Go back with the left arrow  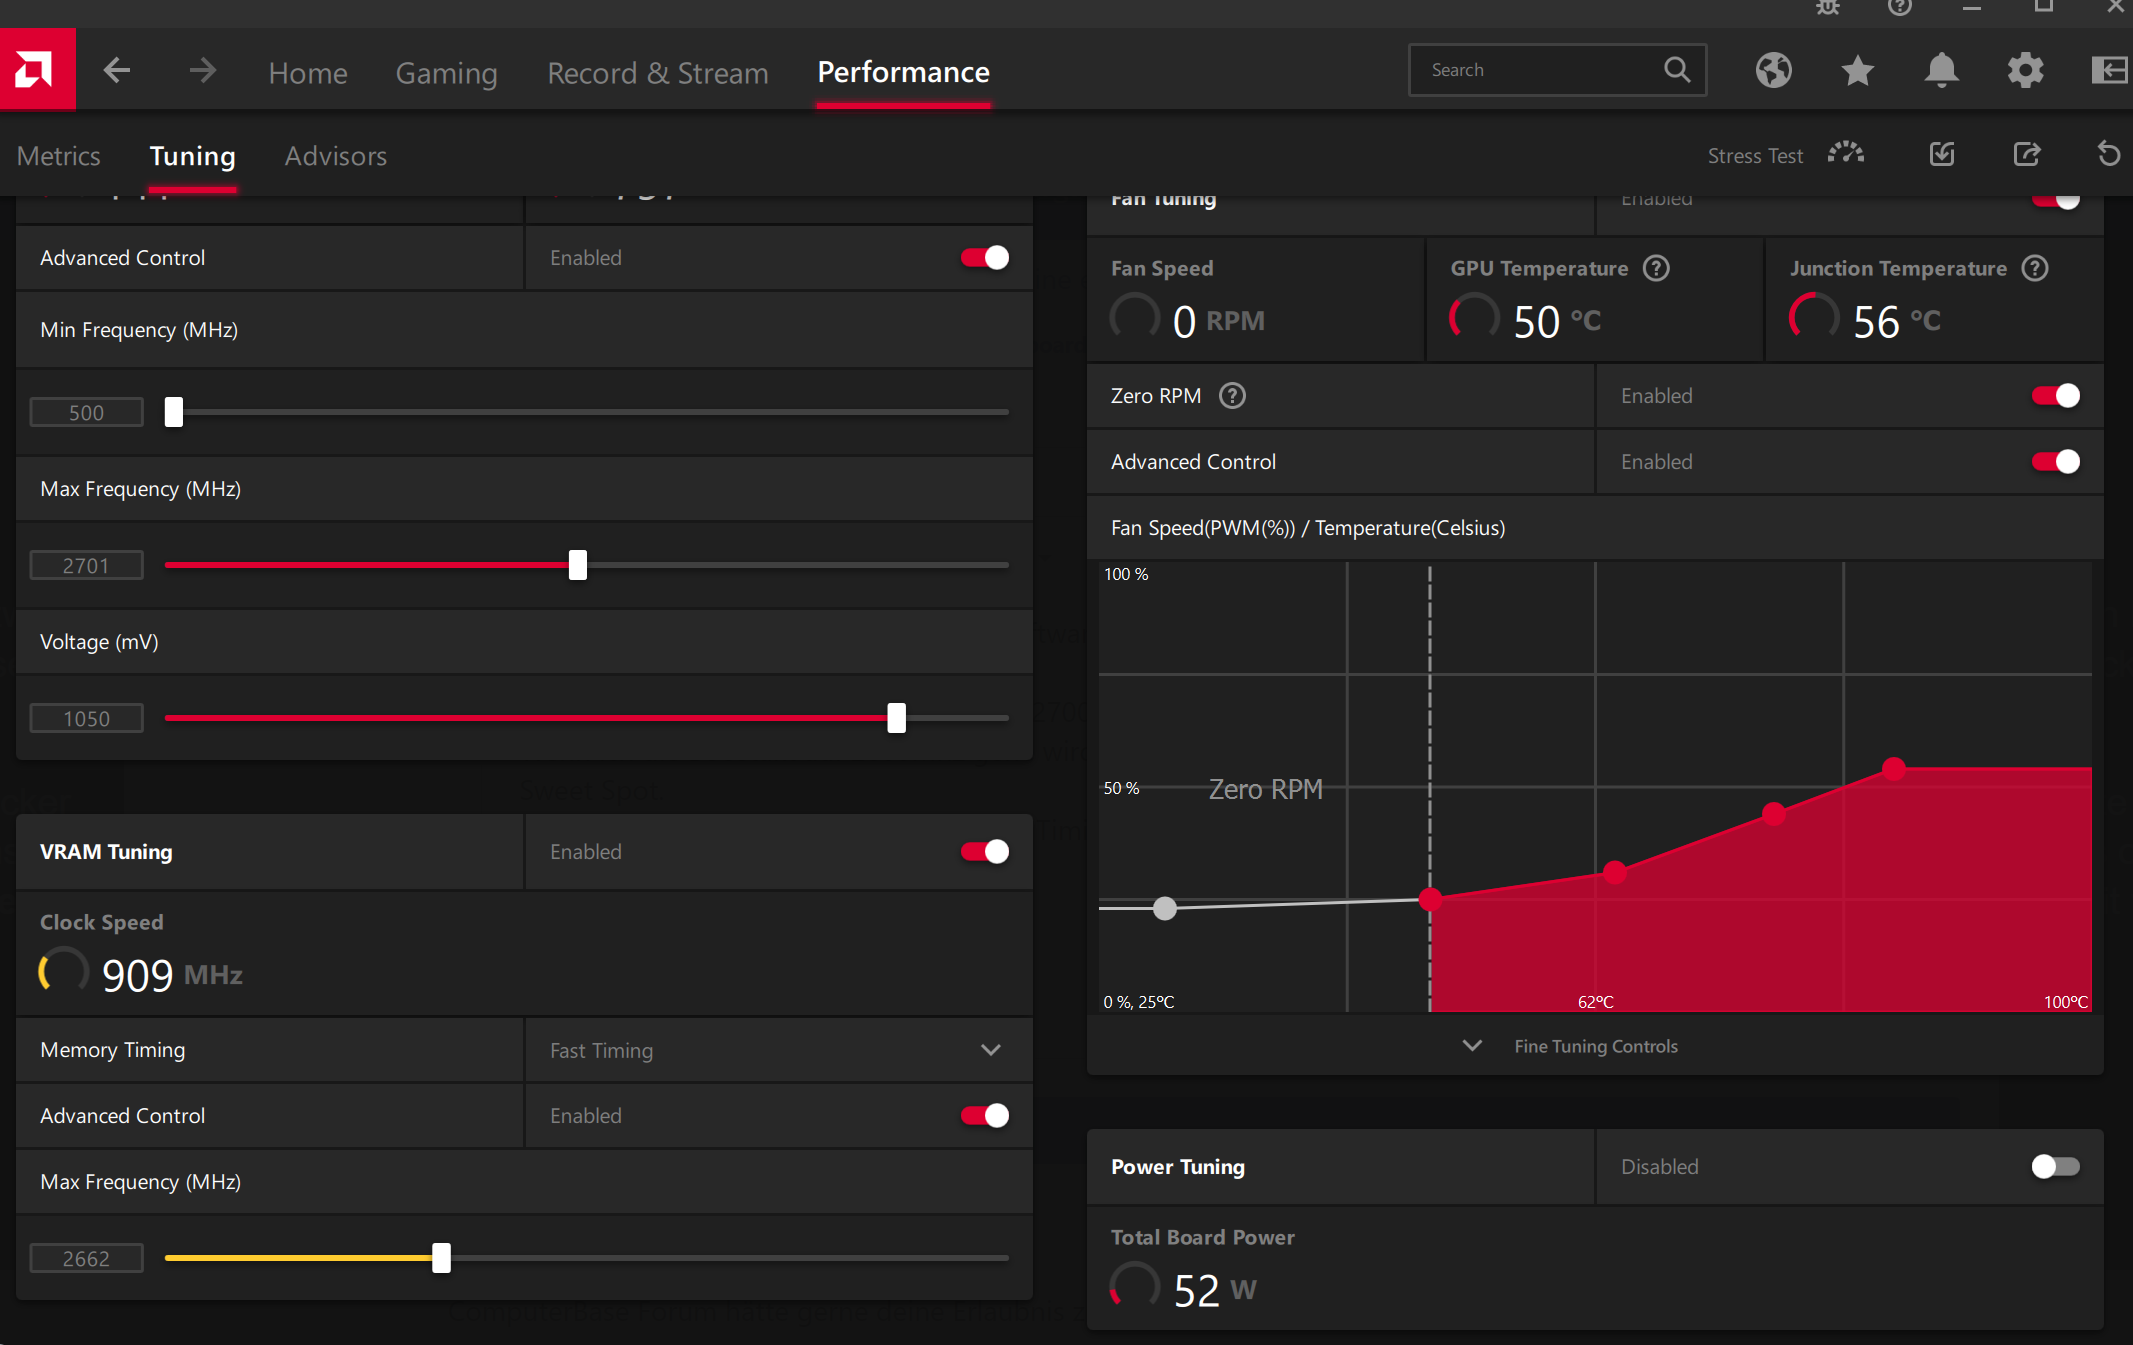117,71
